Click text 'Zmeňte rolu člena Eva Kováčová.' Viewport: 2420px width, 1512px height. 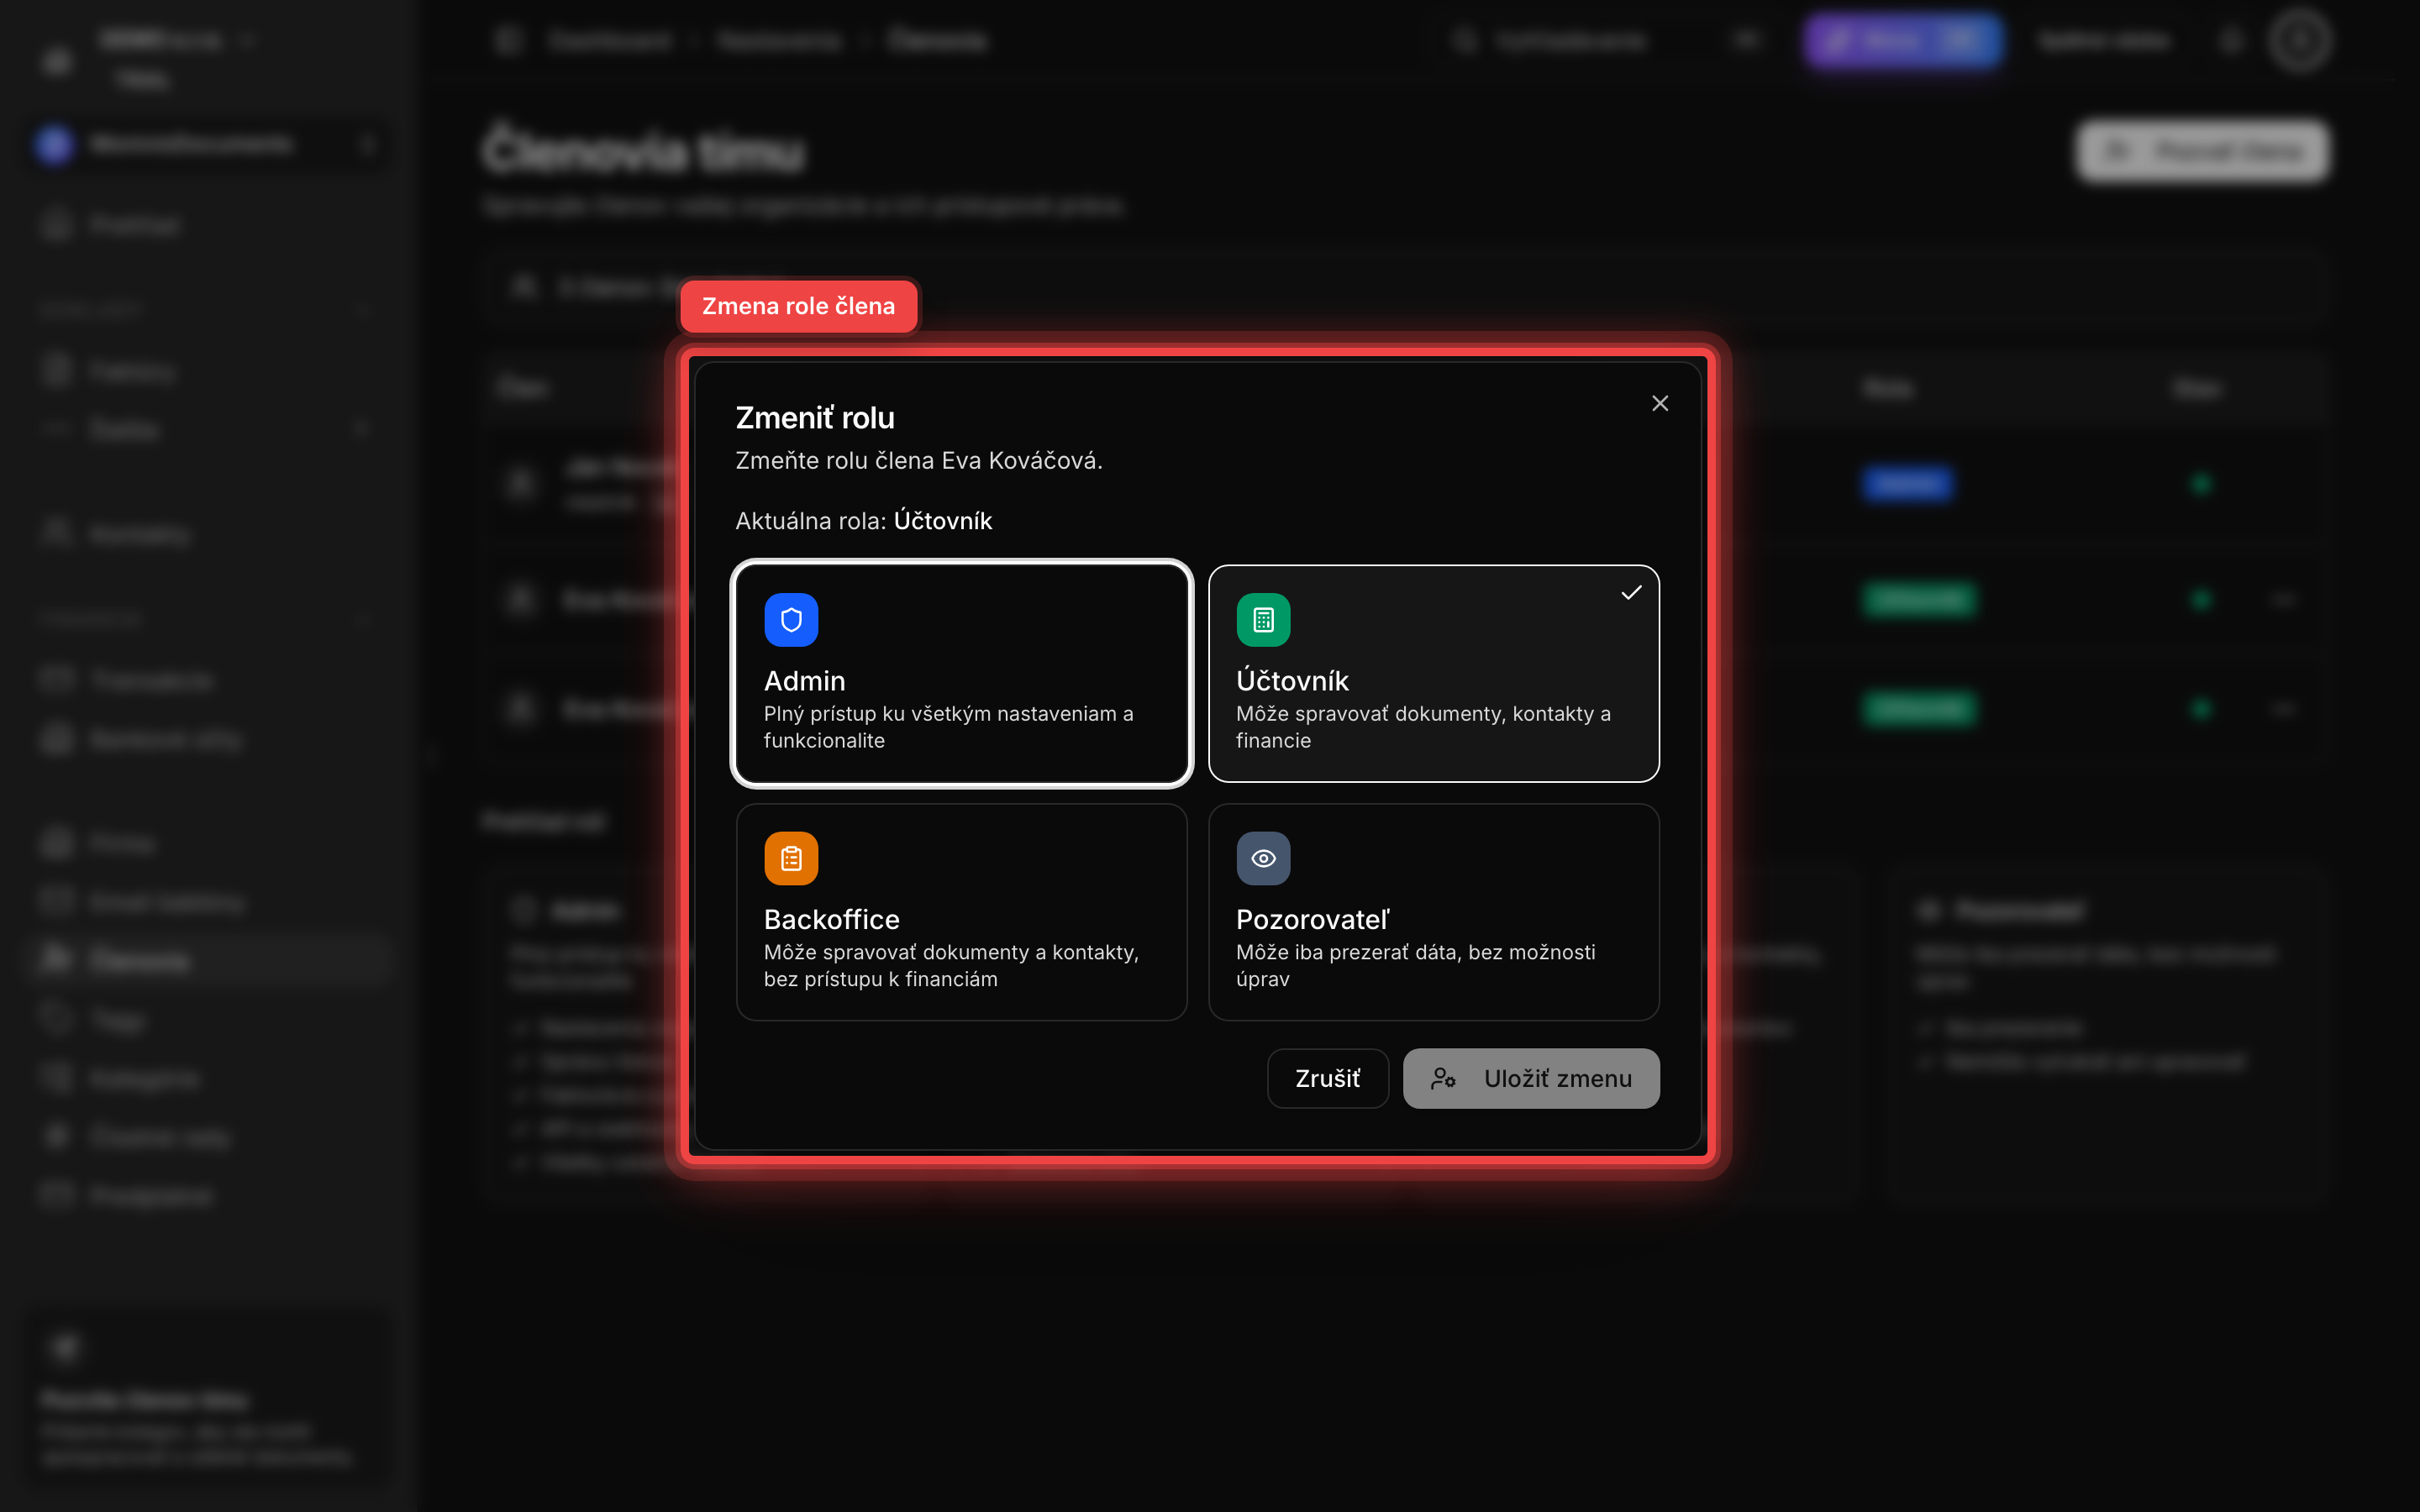click(x=918, y=461)
